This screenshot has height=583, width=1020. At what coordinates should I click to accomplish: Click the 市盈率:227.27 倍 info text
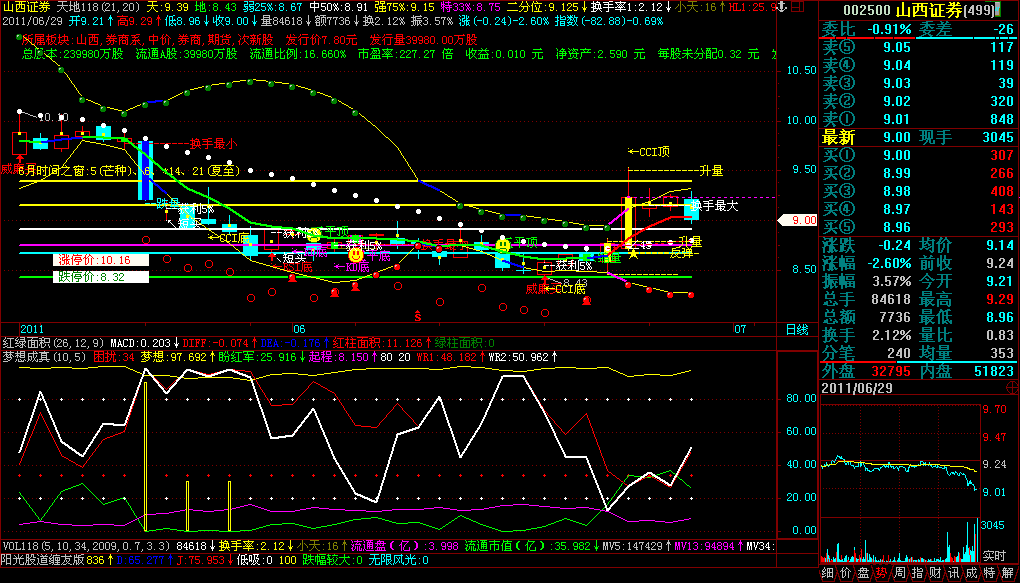[405, 54]
